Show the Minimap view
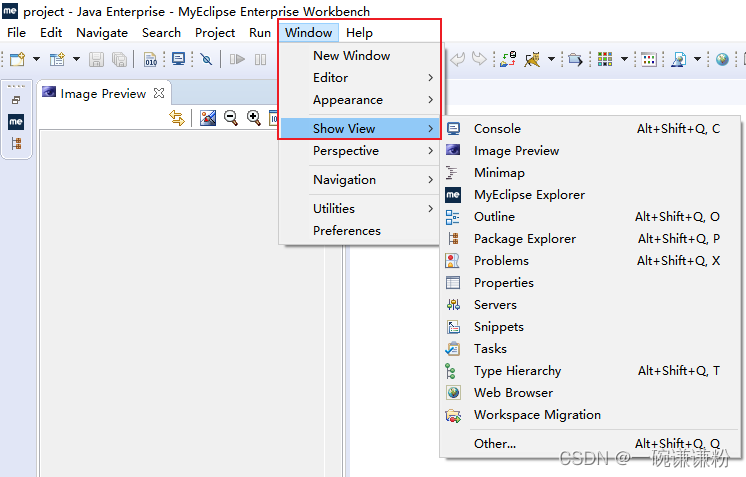Image resolution: width=746 pixels, height=477 pixels. pyautogui.click(x=589, y=173)
